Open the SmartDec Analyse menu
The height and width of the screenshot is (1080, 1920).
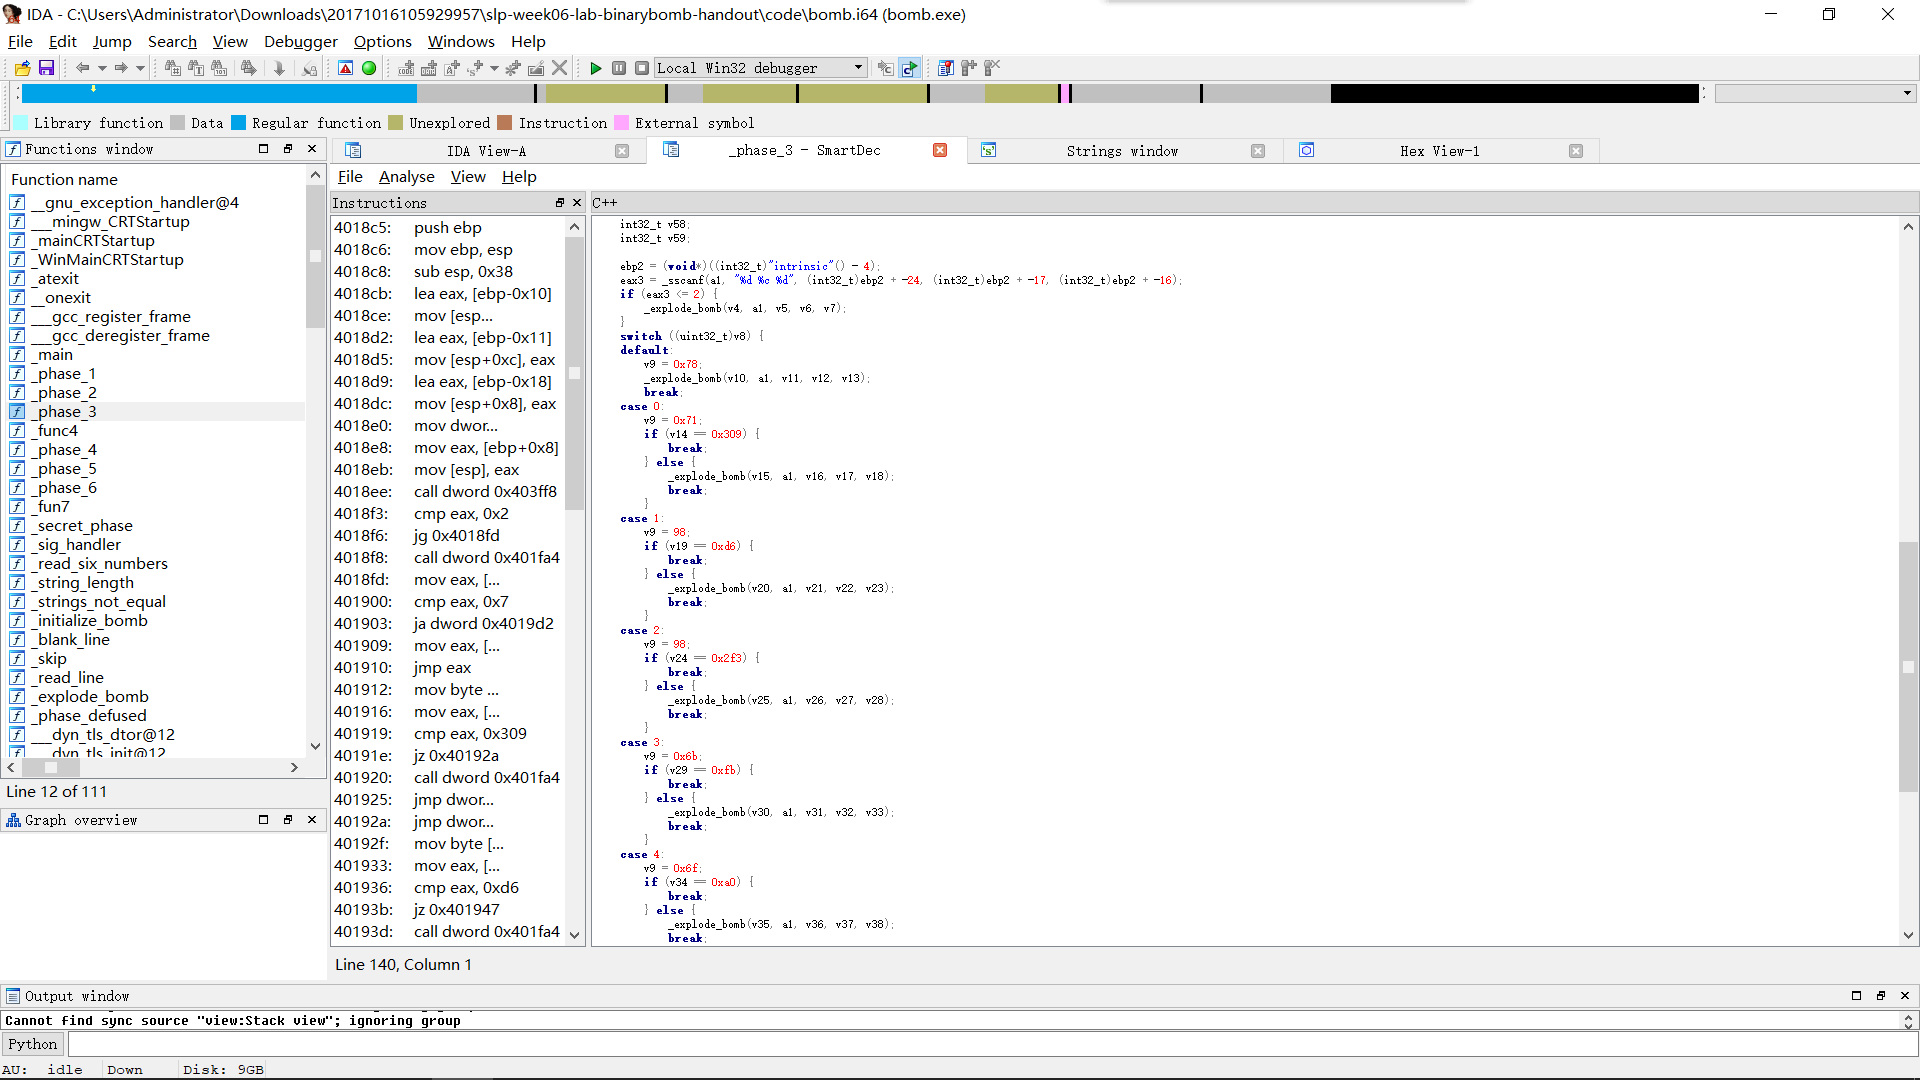click(x=406, y=176)
